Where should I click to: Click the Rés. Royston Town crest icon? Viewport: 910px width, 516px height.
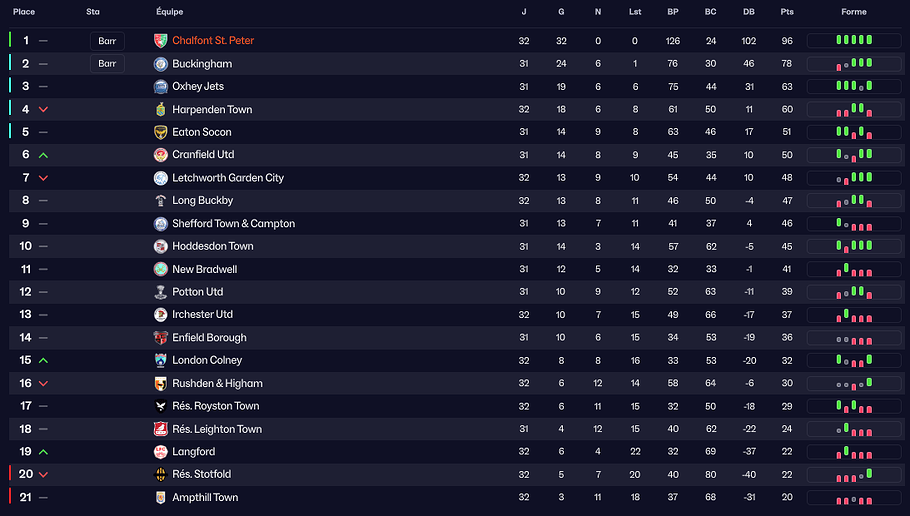(x=161, y=406)
